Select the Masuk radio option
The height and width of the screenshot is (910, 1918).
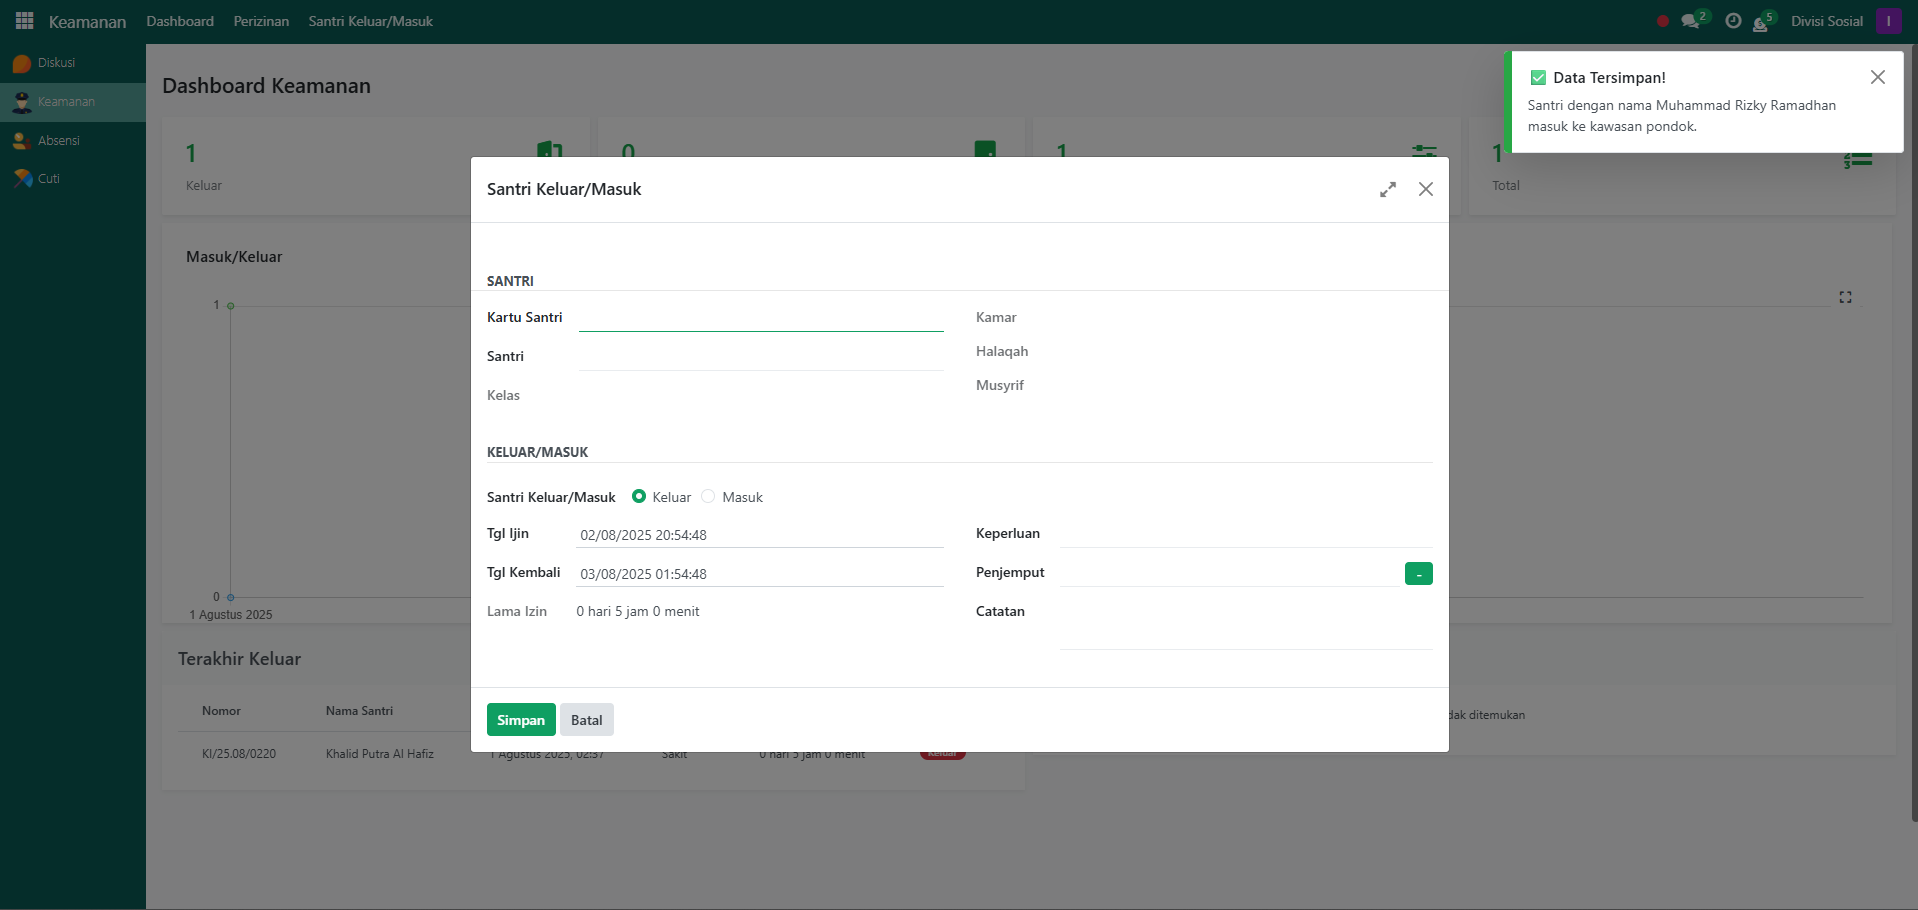click(x=709, y=497)
